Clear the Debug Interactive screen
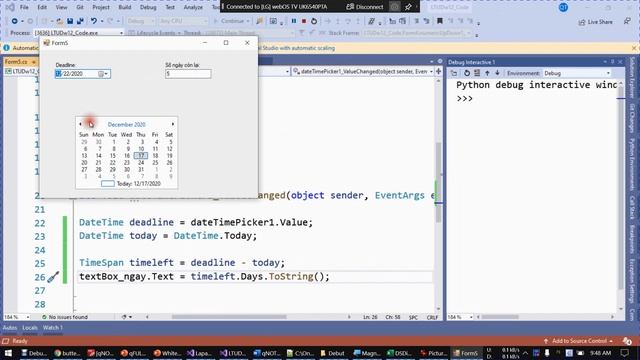 tap(477, 73)
